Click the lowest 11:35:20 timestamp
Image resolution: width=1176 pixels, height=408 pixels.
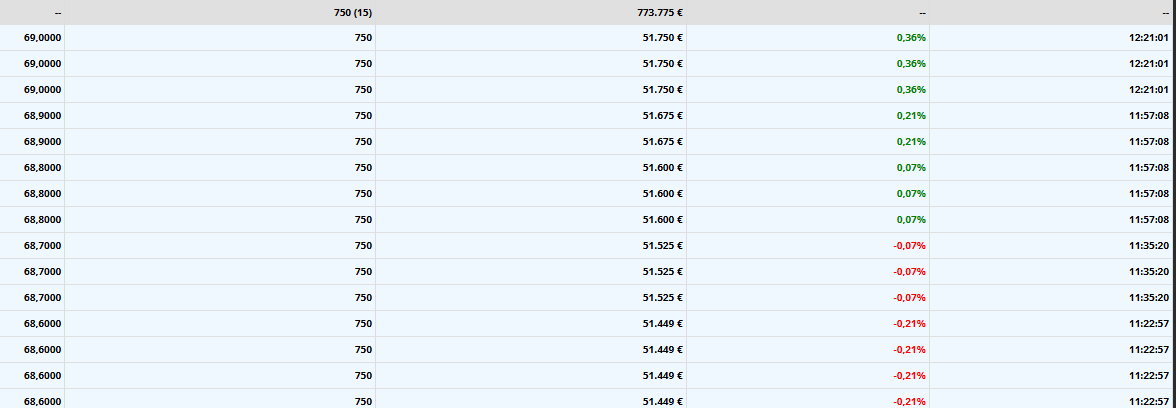click(1052, 298)
